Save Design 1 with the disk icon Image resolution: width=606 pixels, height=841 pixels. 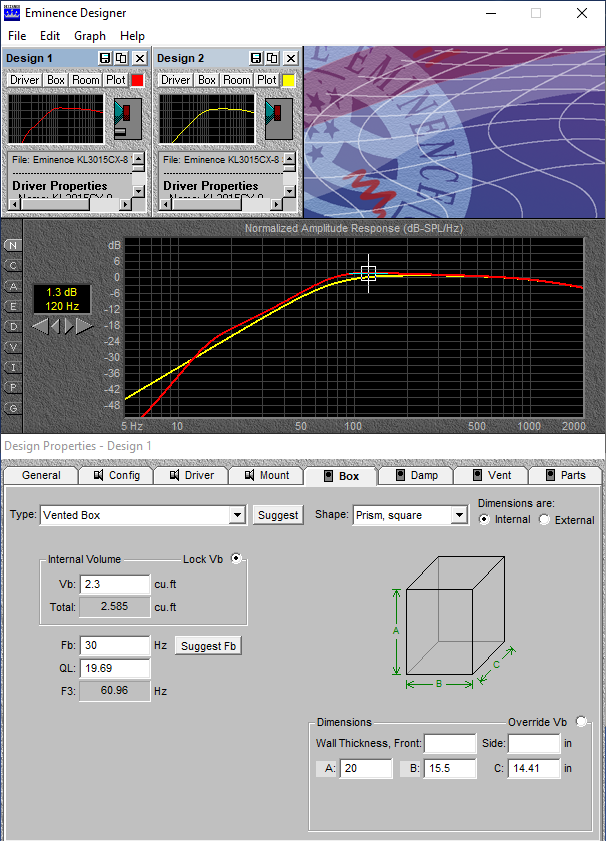pyautogui.click(x=105, y=58)
